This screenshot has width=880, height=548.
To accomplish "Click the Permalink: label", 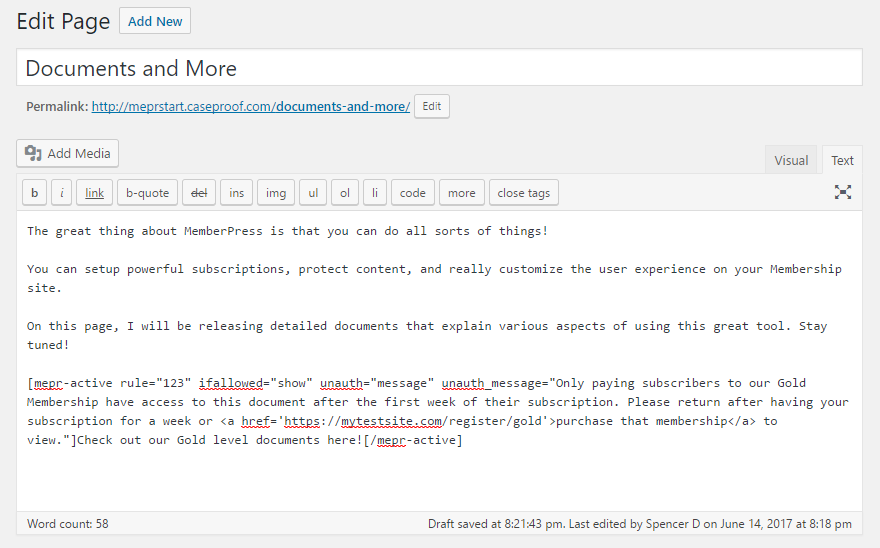I will point(57,107).
